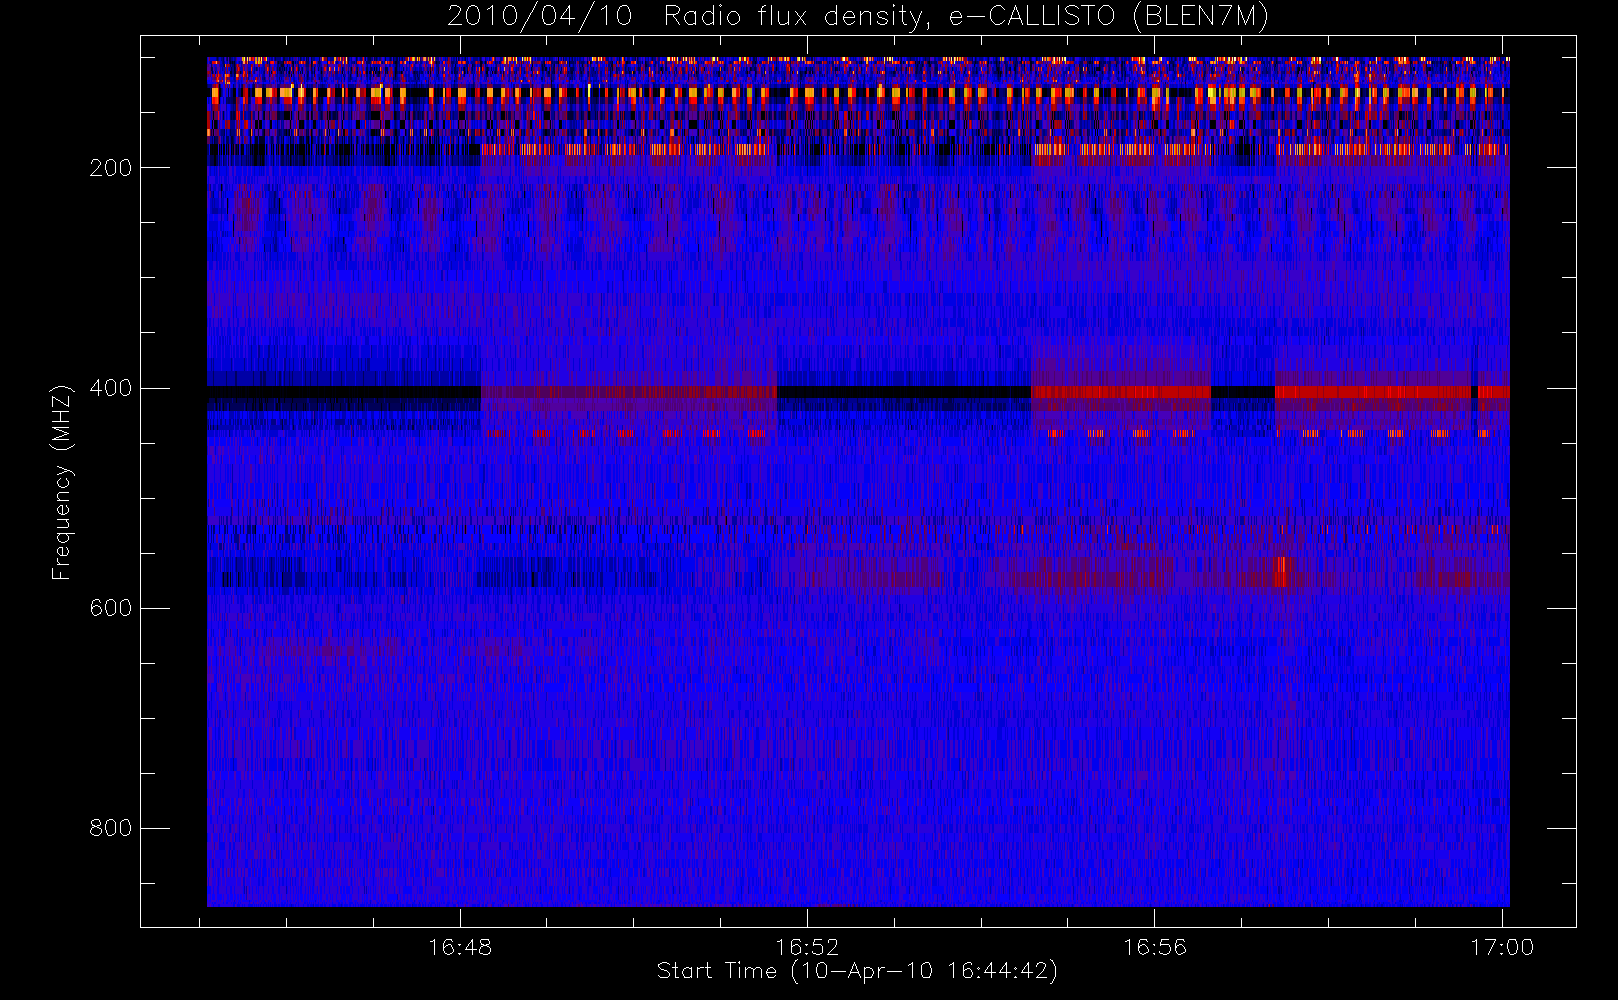Click the 16:56 time tick label

coord(1155,947)
